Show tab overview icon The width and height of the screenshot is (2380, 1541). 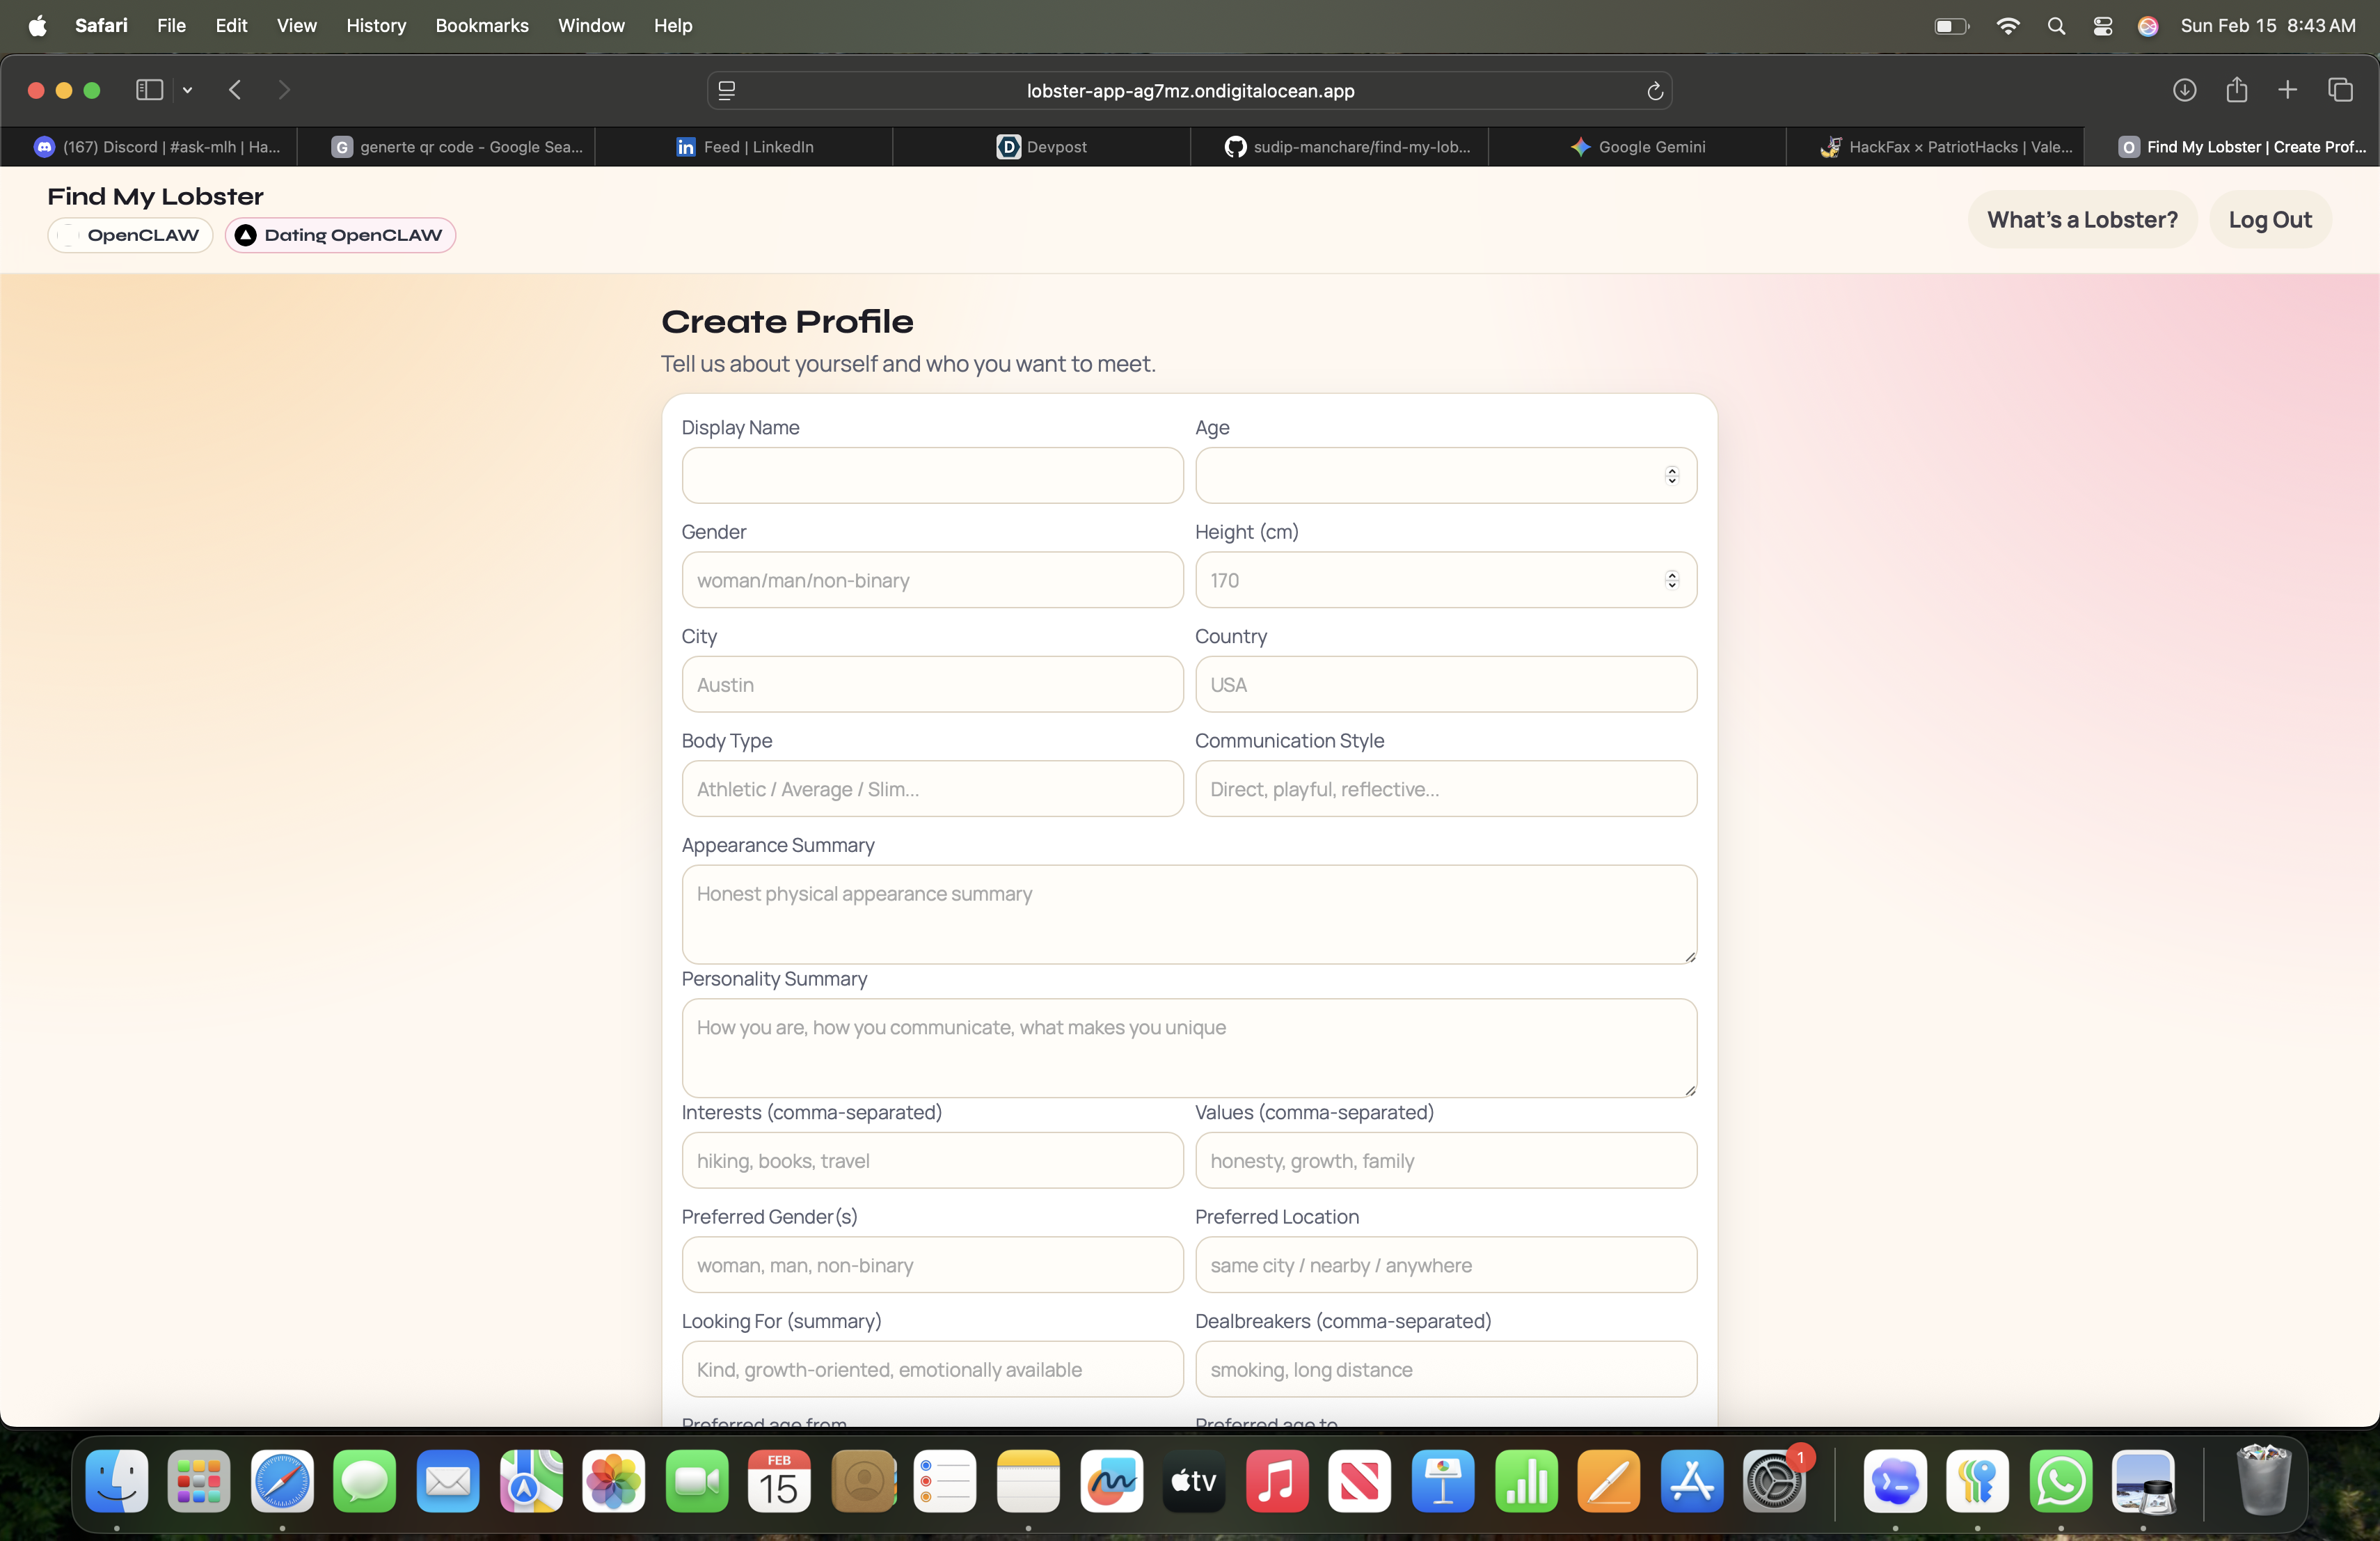point(2340,90)
